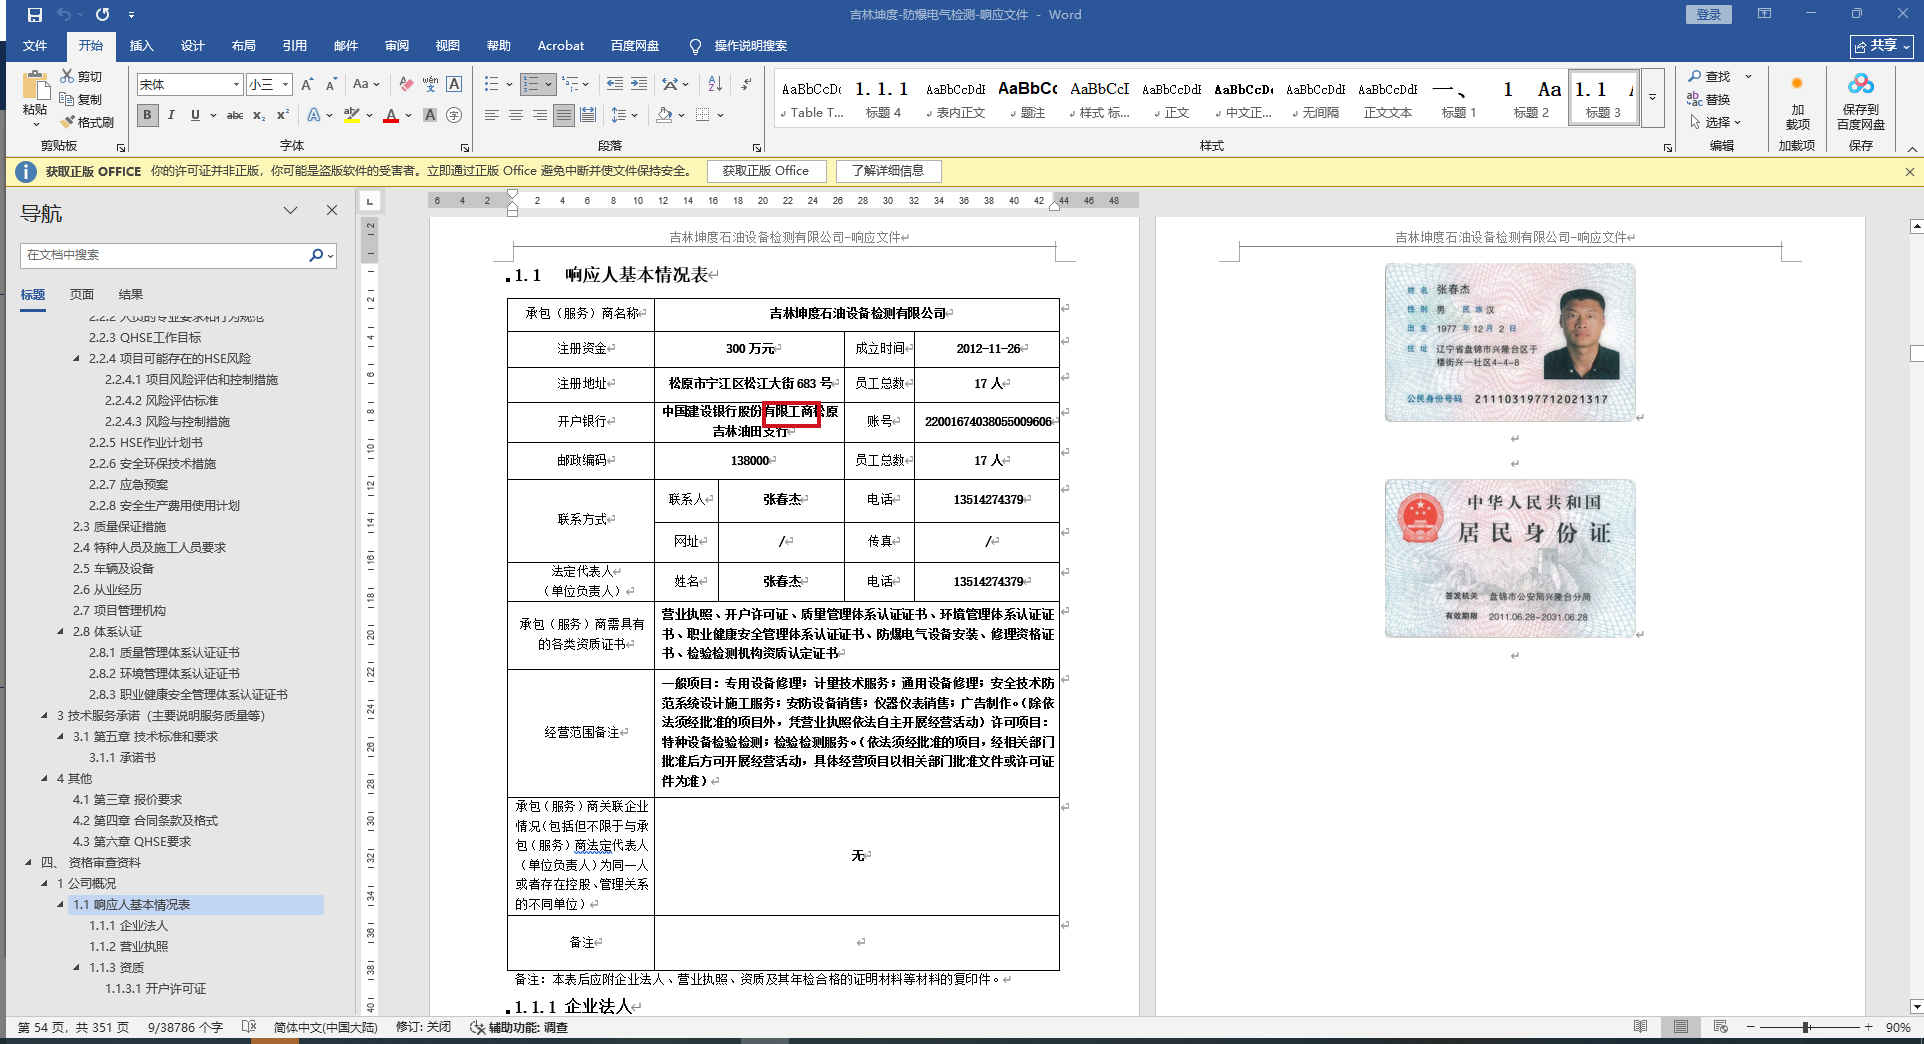Image resolution: width=1924 pixels, height=1044 pixels.
Task: Click the character shading icon
Action: pyautogui.click(x=430, y=115)
